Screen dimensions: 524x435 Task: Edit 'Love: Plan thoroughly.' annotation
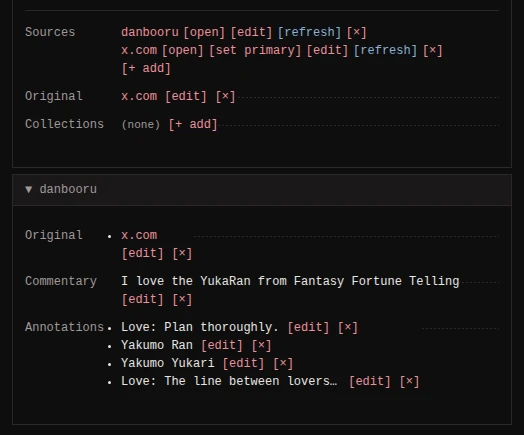[308, 327]
